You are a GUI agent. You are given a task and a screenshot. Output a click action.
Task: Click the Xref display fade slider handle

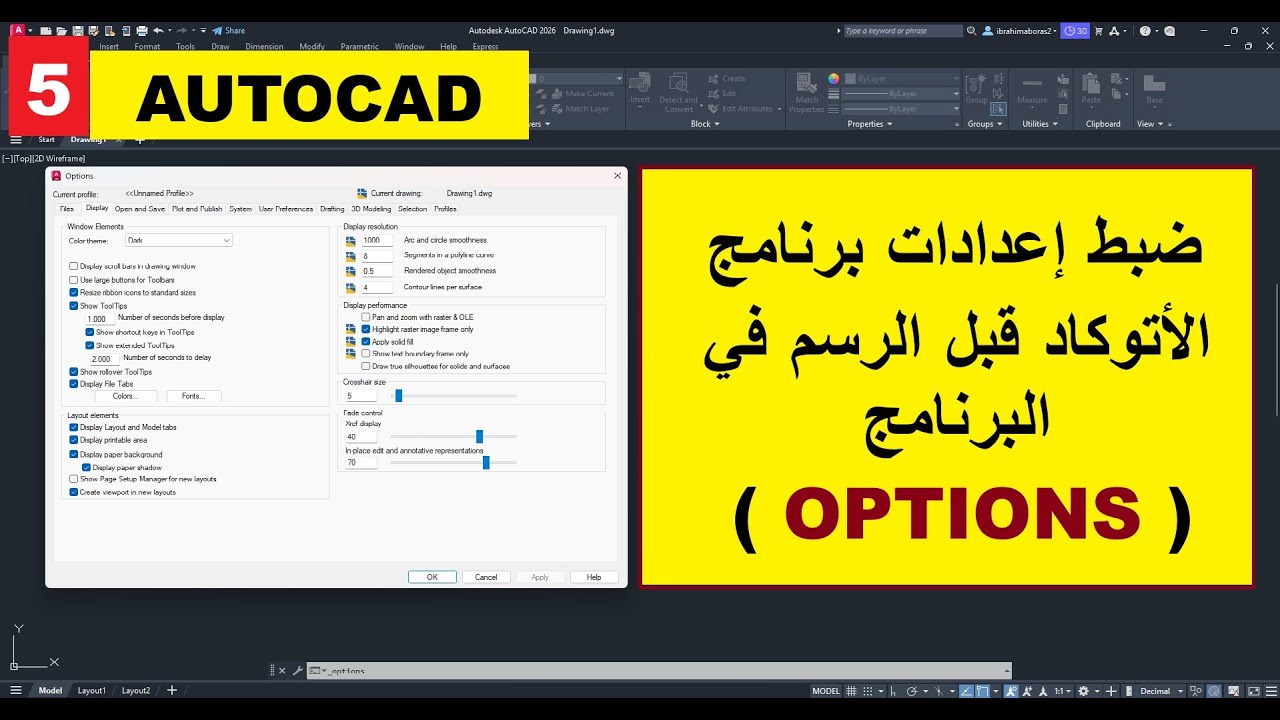pyautogui.click(x=479, y=436)
